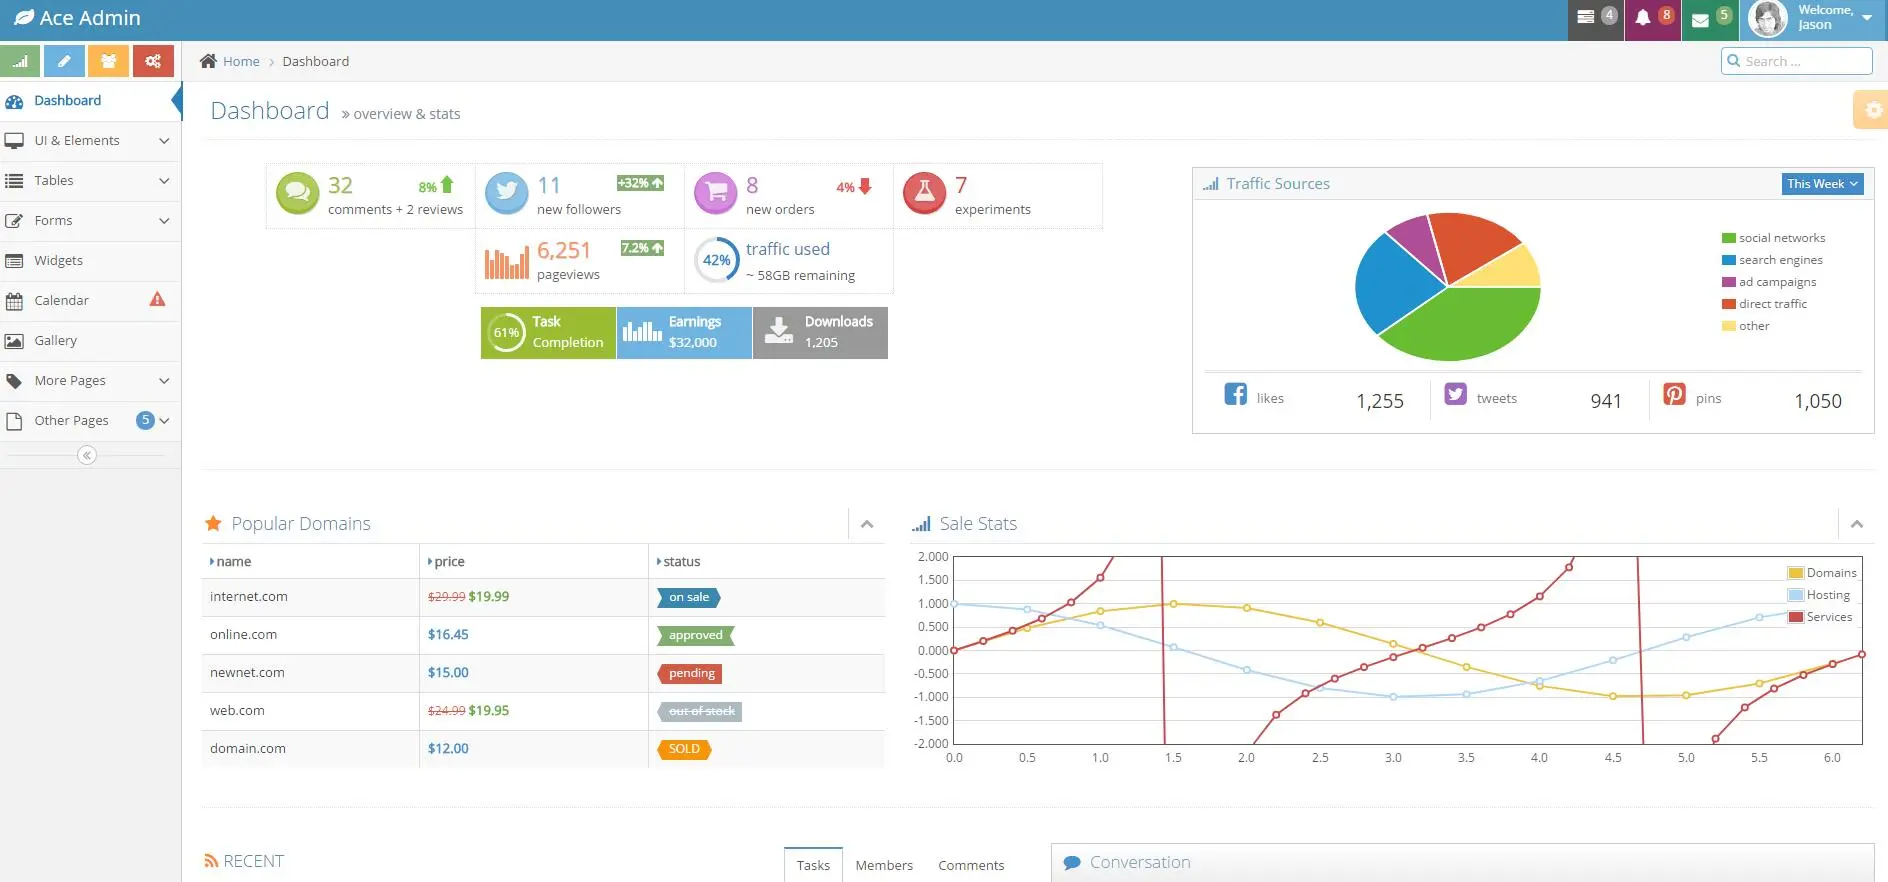Click the 42% traffic used progress circle

tap(716, 260)
